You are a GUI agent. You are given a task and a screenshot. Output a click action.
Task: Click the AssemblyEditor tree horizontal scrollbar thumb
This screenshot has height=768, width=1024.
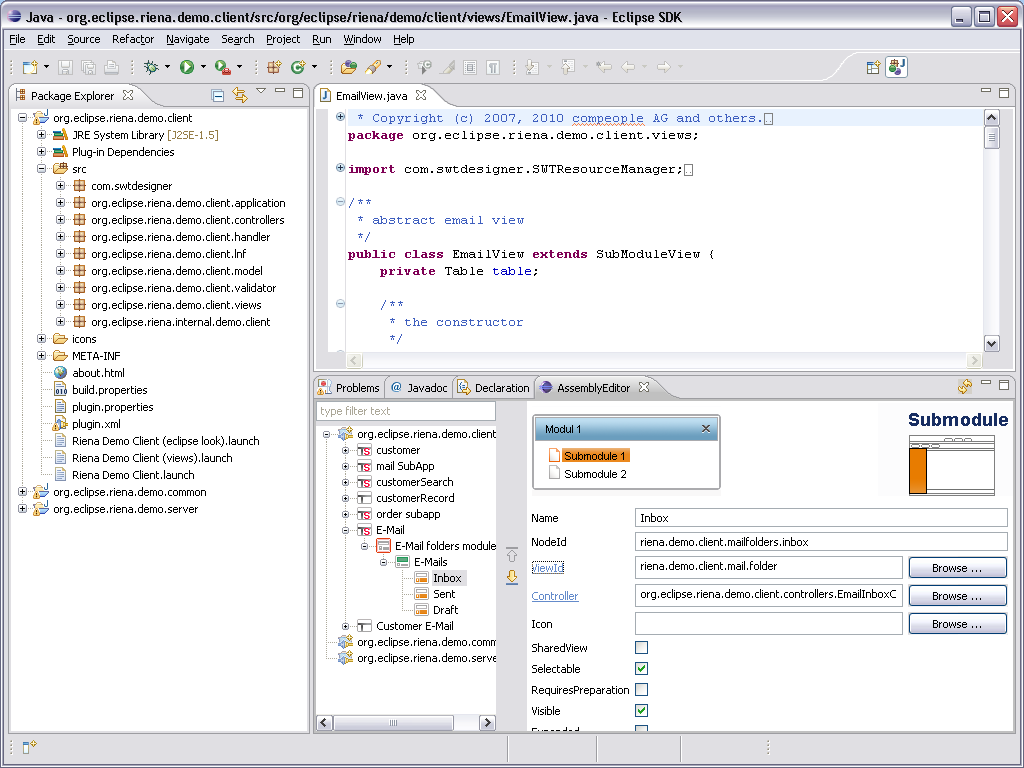point(393,722)
